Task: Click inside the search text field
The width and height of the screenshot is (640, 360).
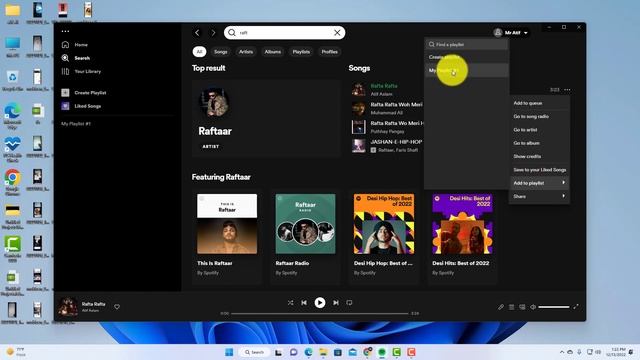Action: tap(284, 33)
